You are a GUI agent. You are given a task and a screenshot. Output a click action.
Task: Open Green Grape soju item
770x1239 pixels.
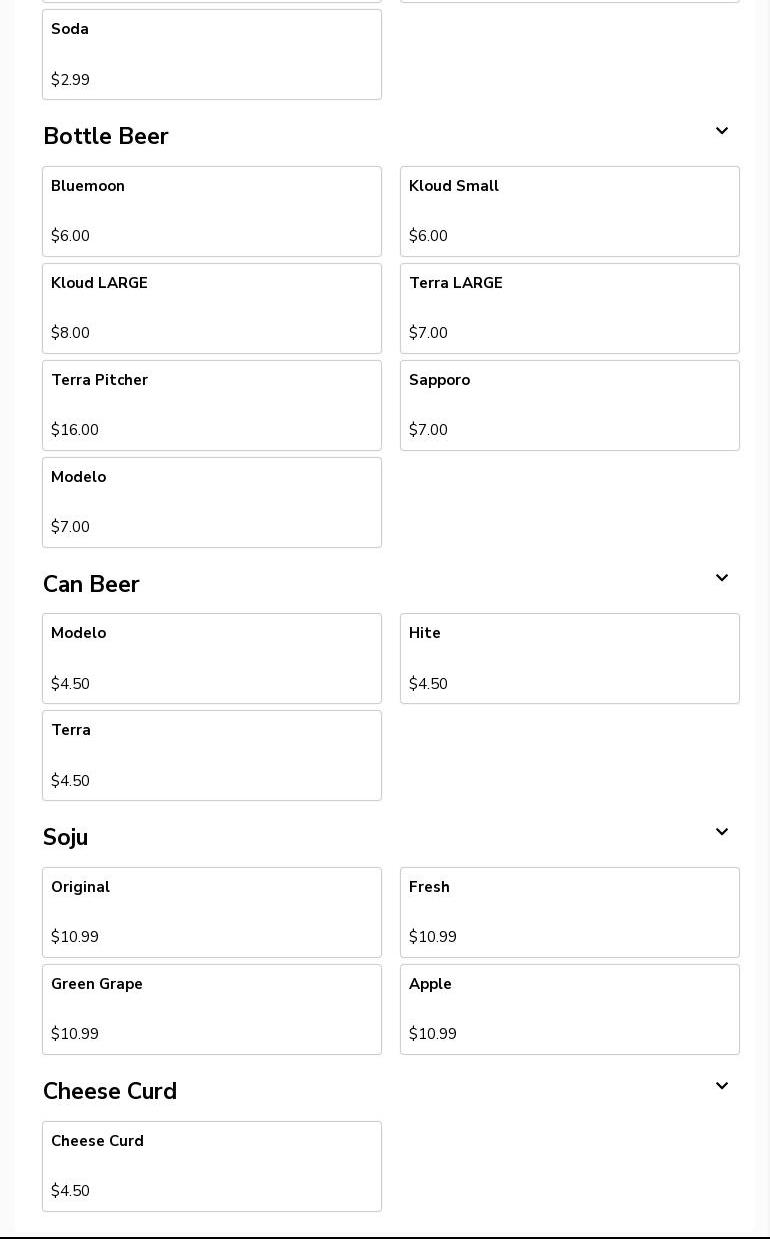coord(211,1009)
